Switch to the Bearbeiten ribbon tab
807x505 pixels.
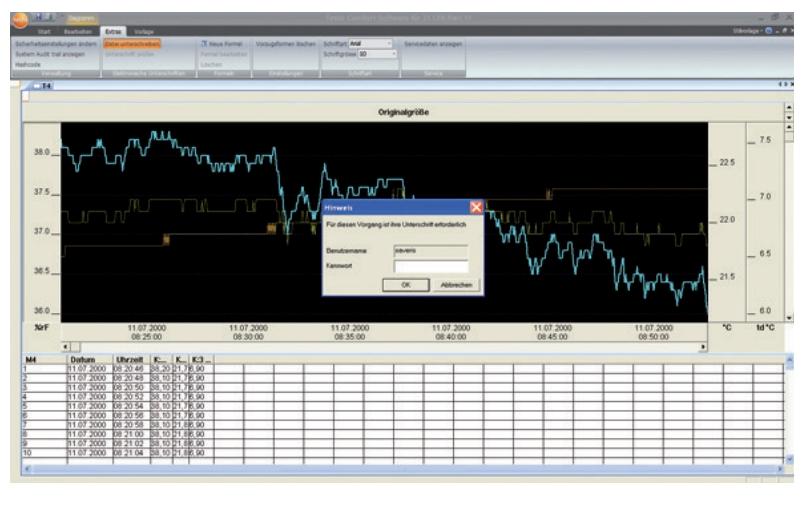pos(78,32)
